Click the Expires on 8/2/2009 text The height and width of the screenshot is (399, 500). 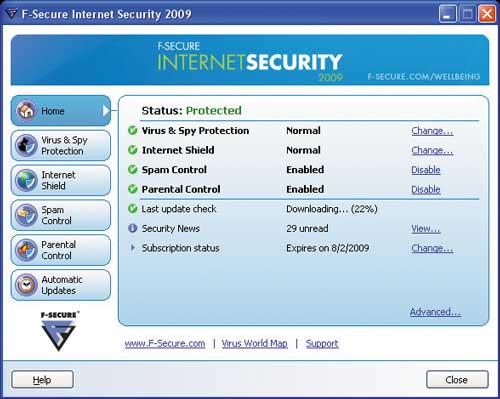click(x=328, y=248)
